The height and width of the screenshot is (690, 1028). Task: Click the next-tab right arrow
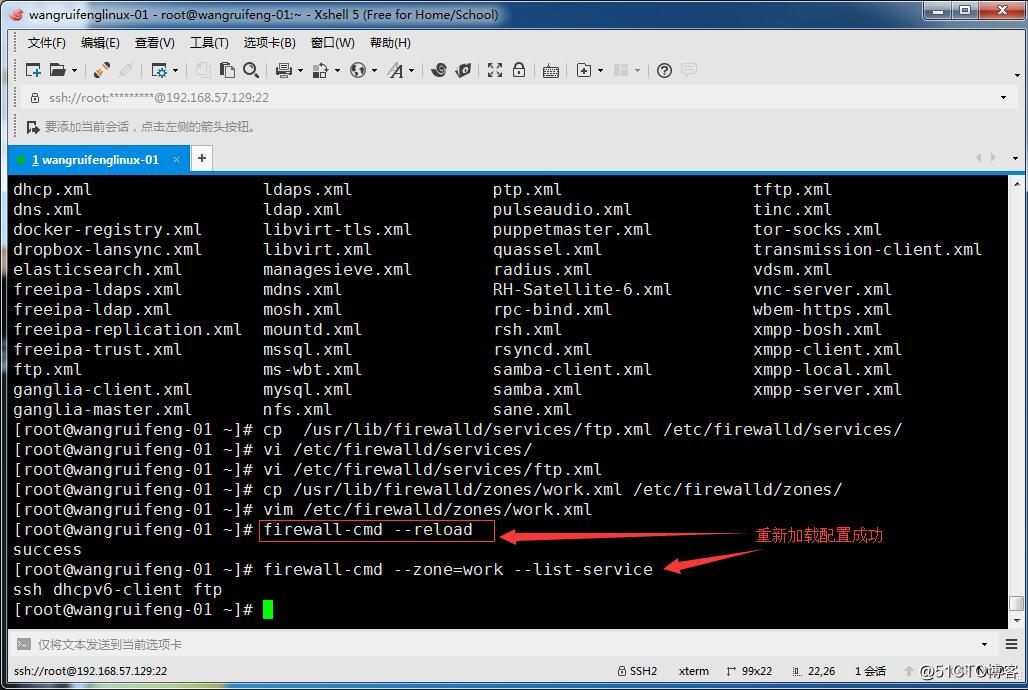993,157
